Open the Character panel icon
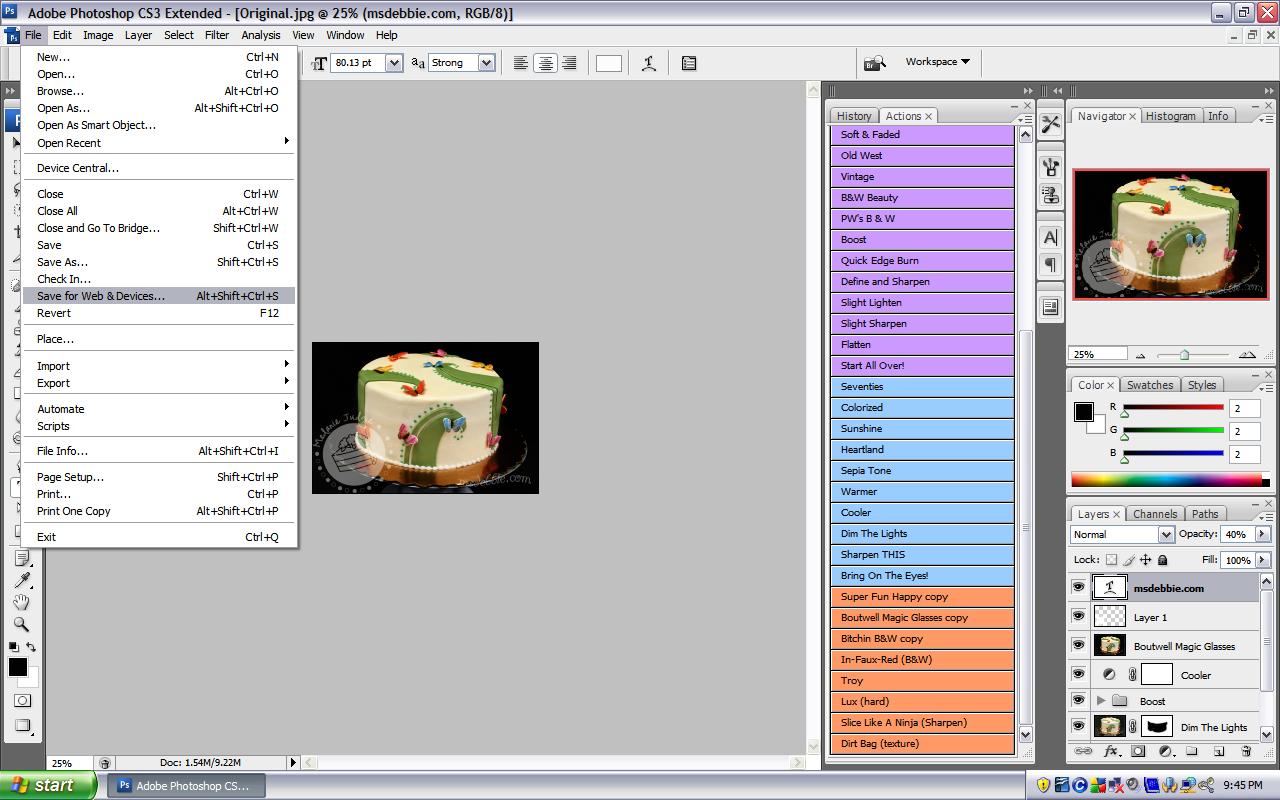Screen dimensions: 1280x800 click(1050, 237)
